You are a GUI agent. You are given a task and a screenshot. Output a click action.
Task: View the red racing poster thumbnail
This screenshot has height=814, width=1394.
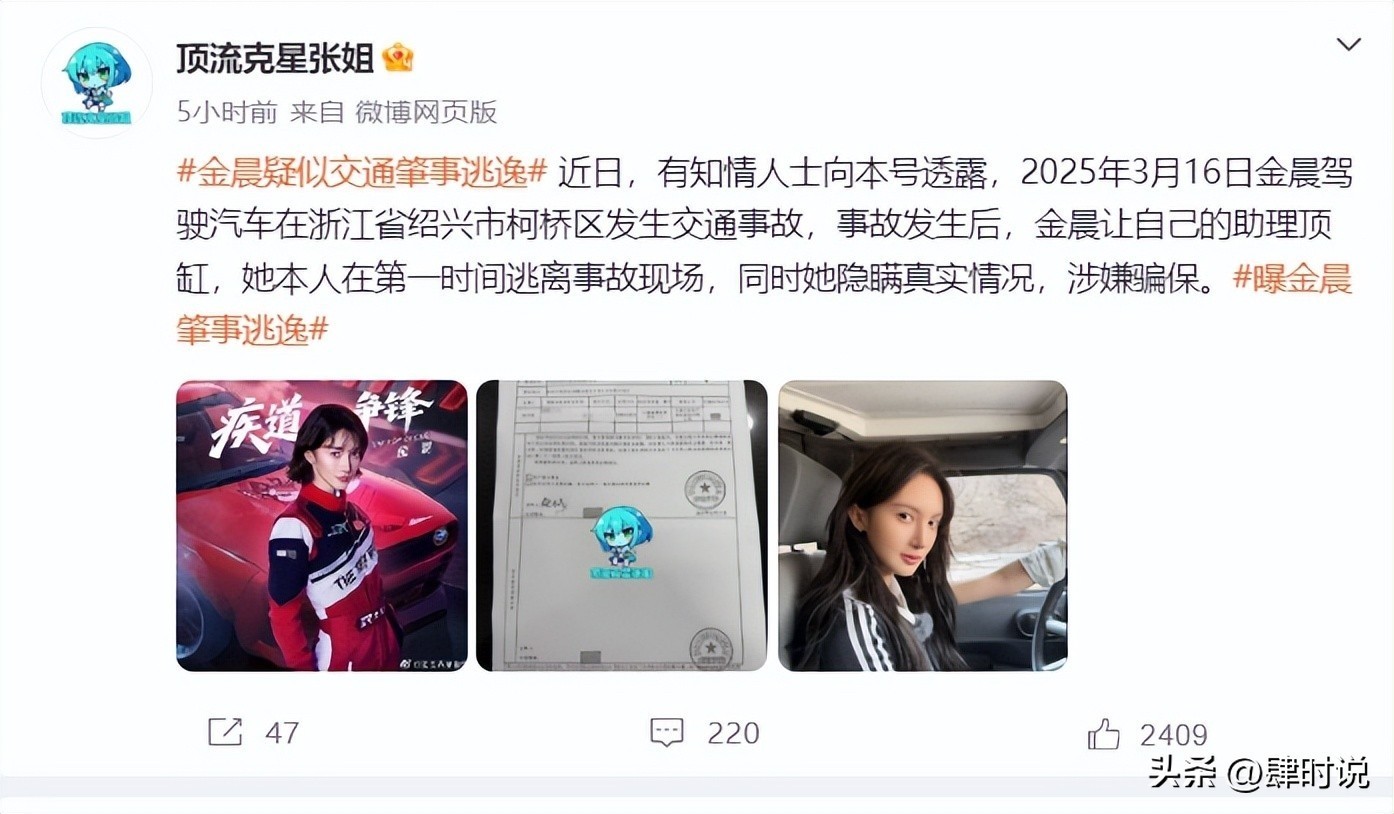point(322,525)
